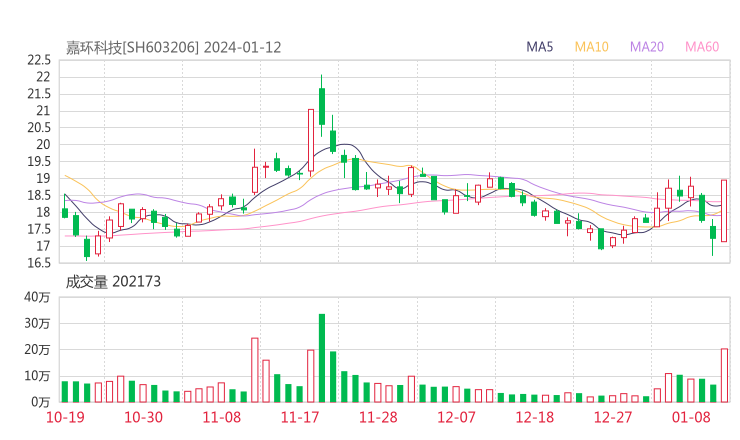The image size is (740, 440).
Task: Click the MA60 legend label
Action: (x=702, y=47)
